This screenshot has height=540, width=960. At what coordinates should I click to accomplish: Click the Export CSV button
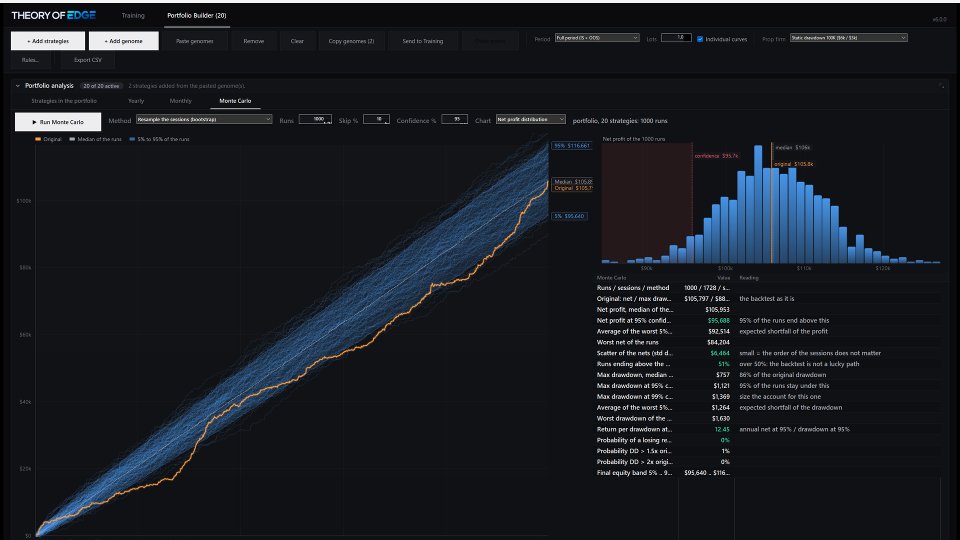tap(88, 60)
